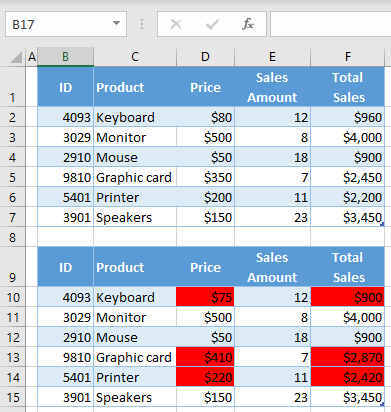
Task: Click the Enter checkmark formula bar icon
Action: pos(212,24)
